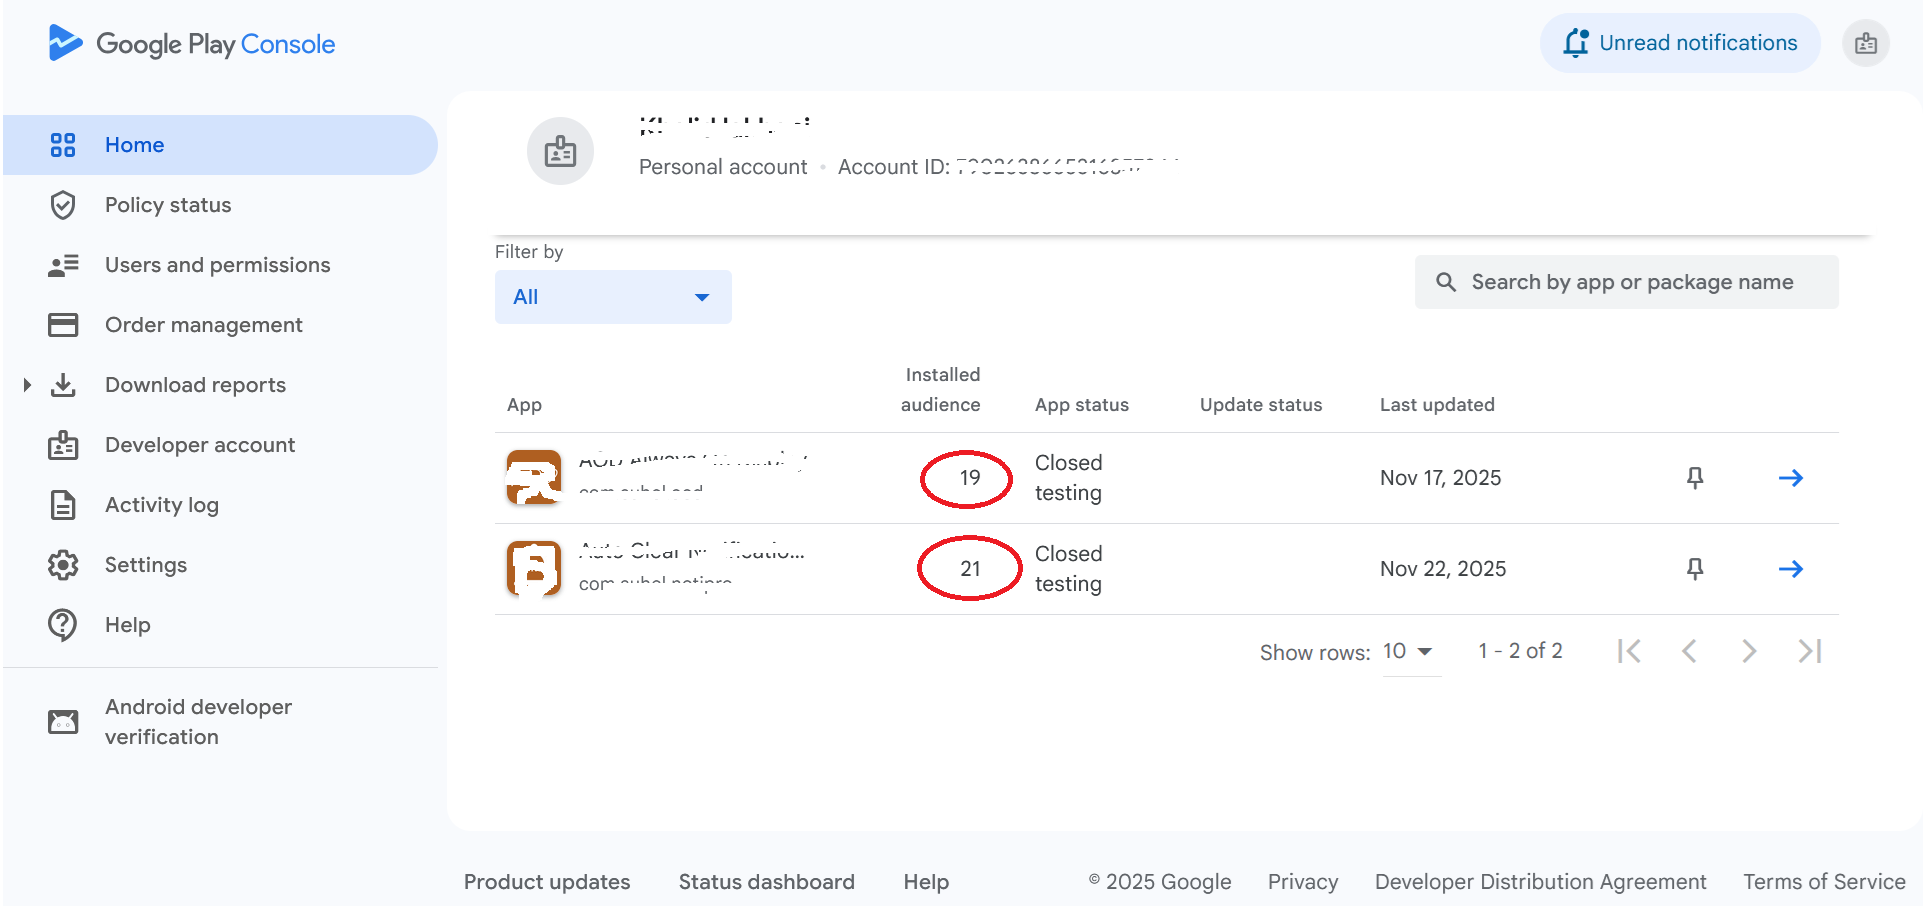Open the Filter by All dropdown
Image resolution: width=1923 pixels, height=906 pixels.
point(612,297)
